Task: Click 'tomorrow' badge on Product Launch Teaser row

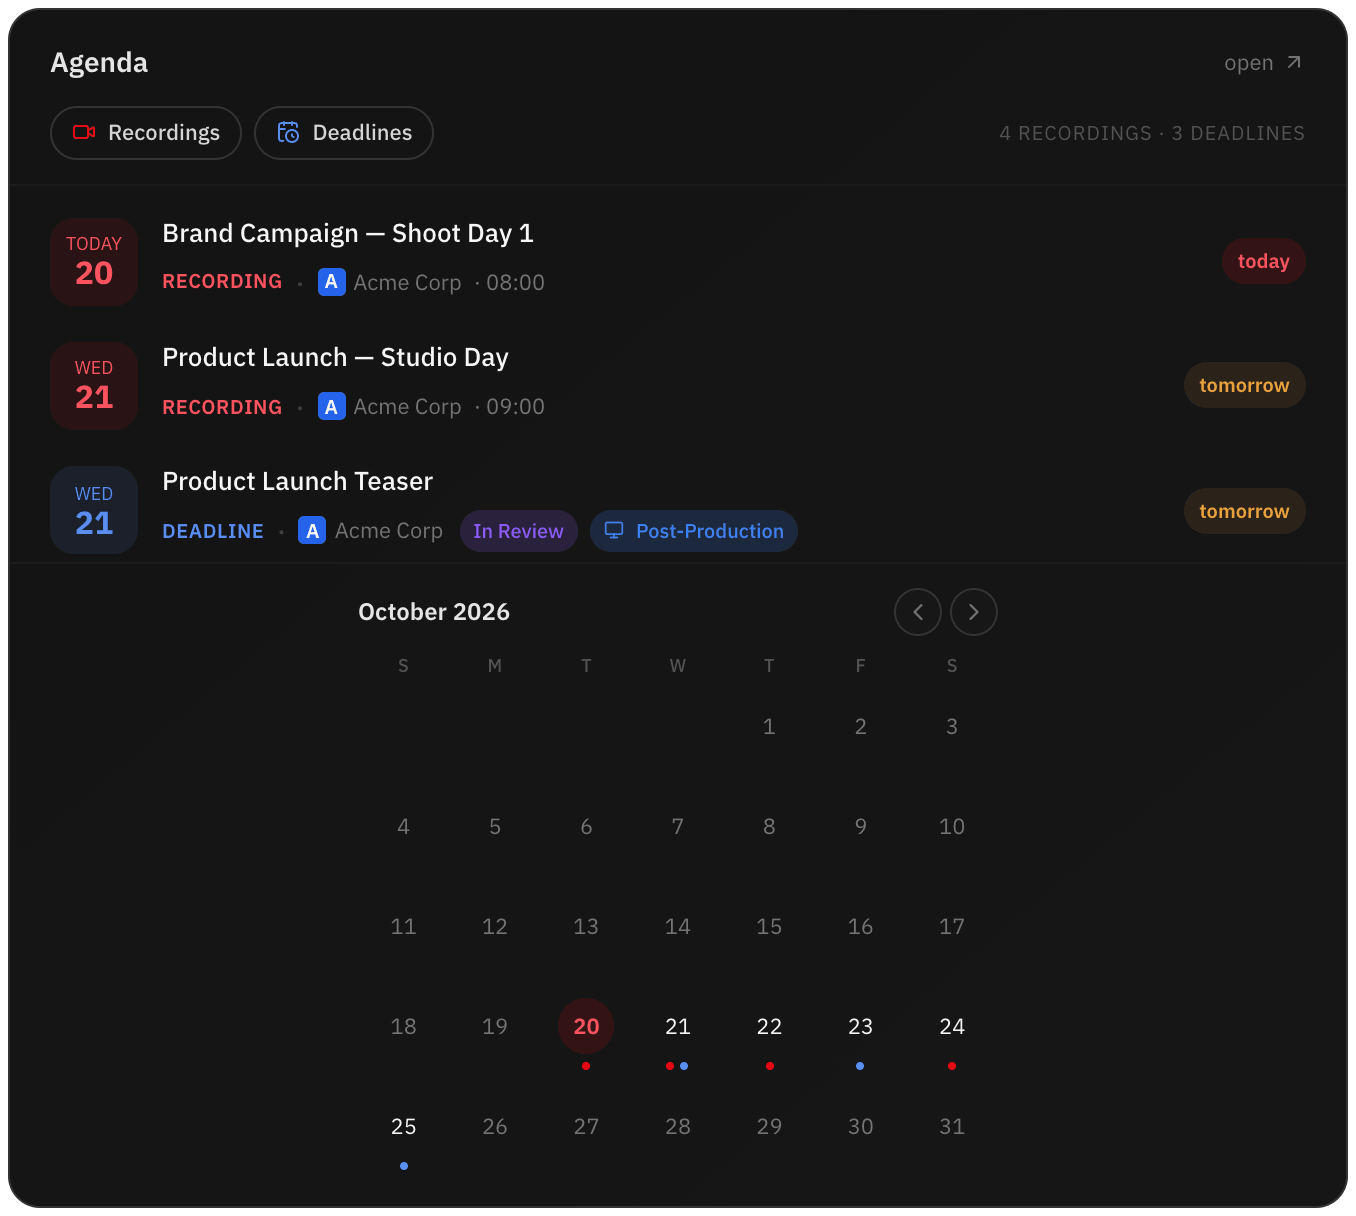Action: click(1245, 511)
